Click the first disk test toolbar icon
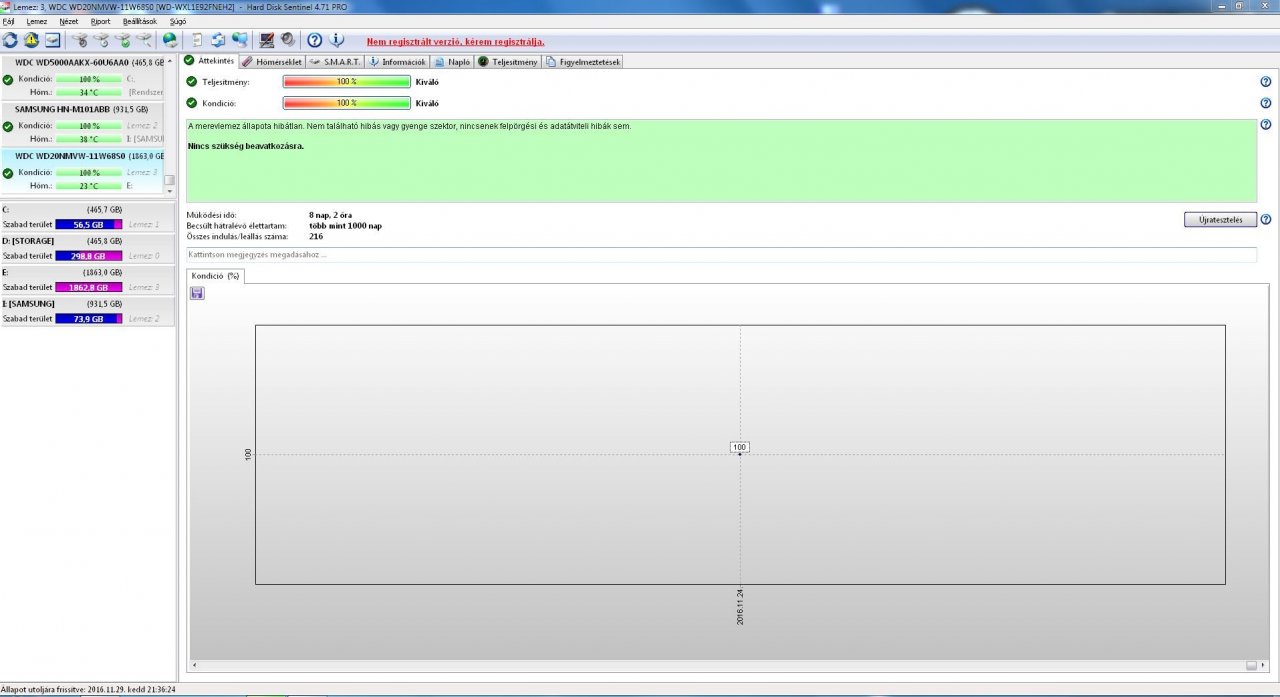This screenshot has width=1280, height=697. click(79, 40)
